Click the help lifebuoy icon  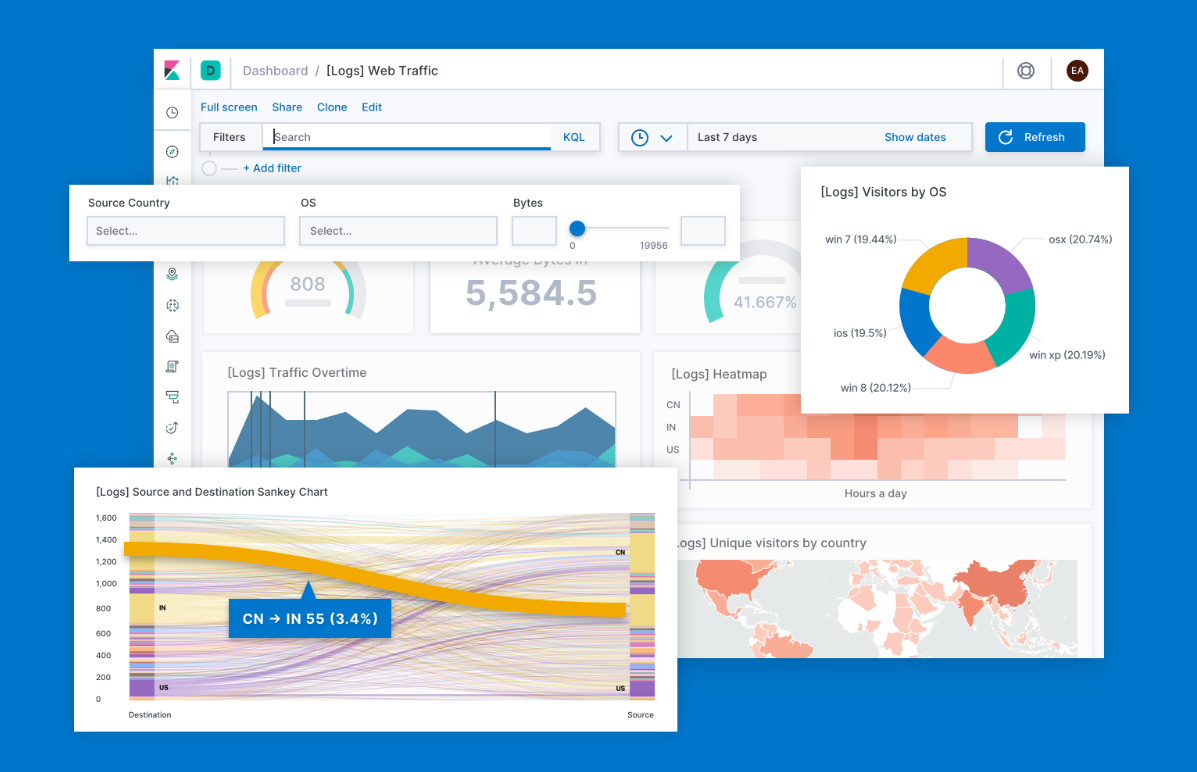pos(1026,70)
